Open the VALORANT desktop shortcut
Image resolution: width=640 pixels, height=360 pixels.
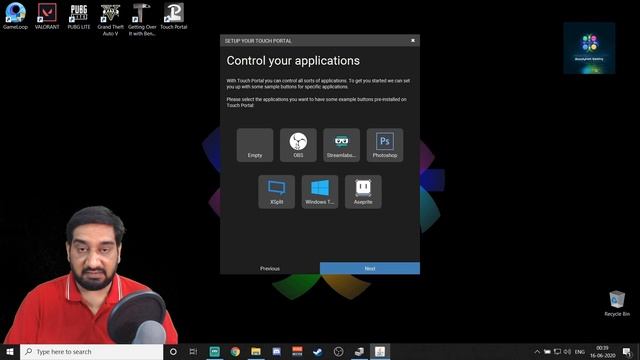click(47, 16)
